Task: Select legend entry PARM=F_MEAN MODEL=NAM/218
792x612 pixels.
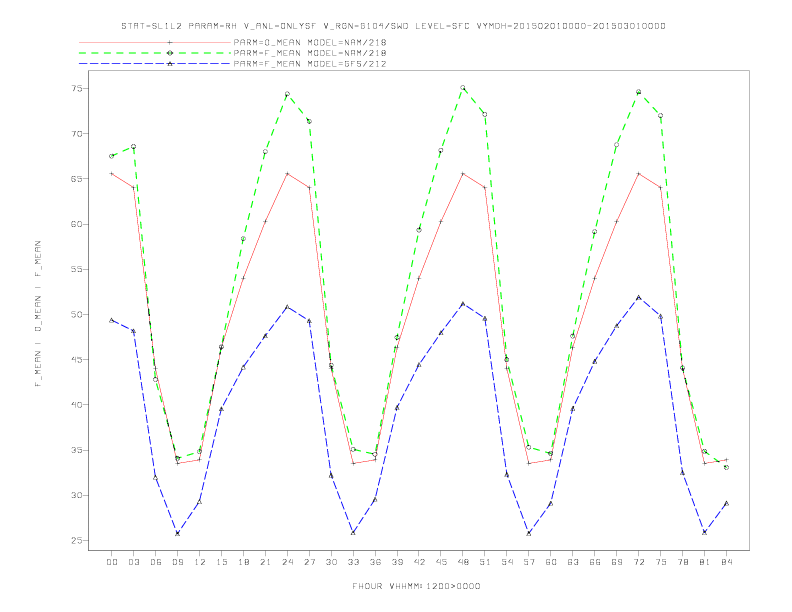Action: [x=310, y=53]
